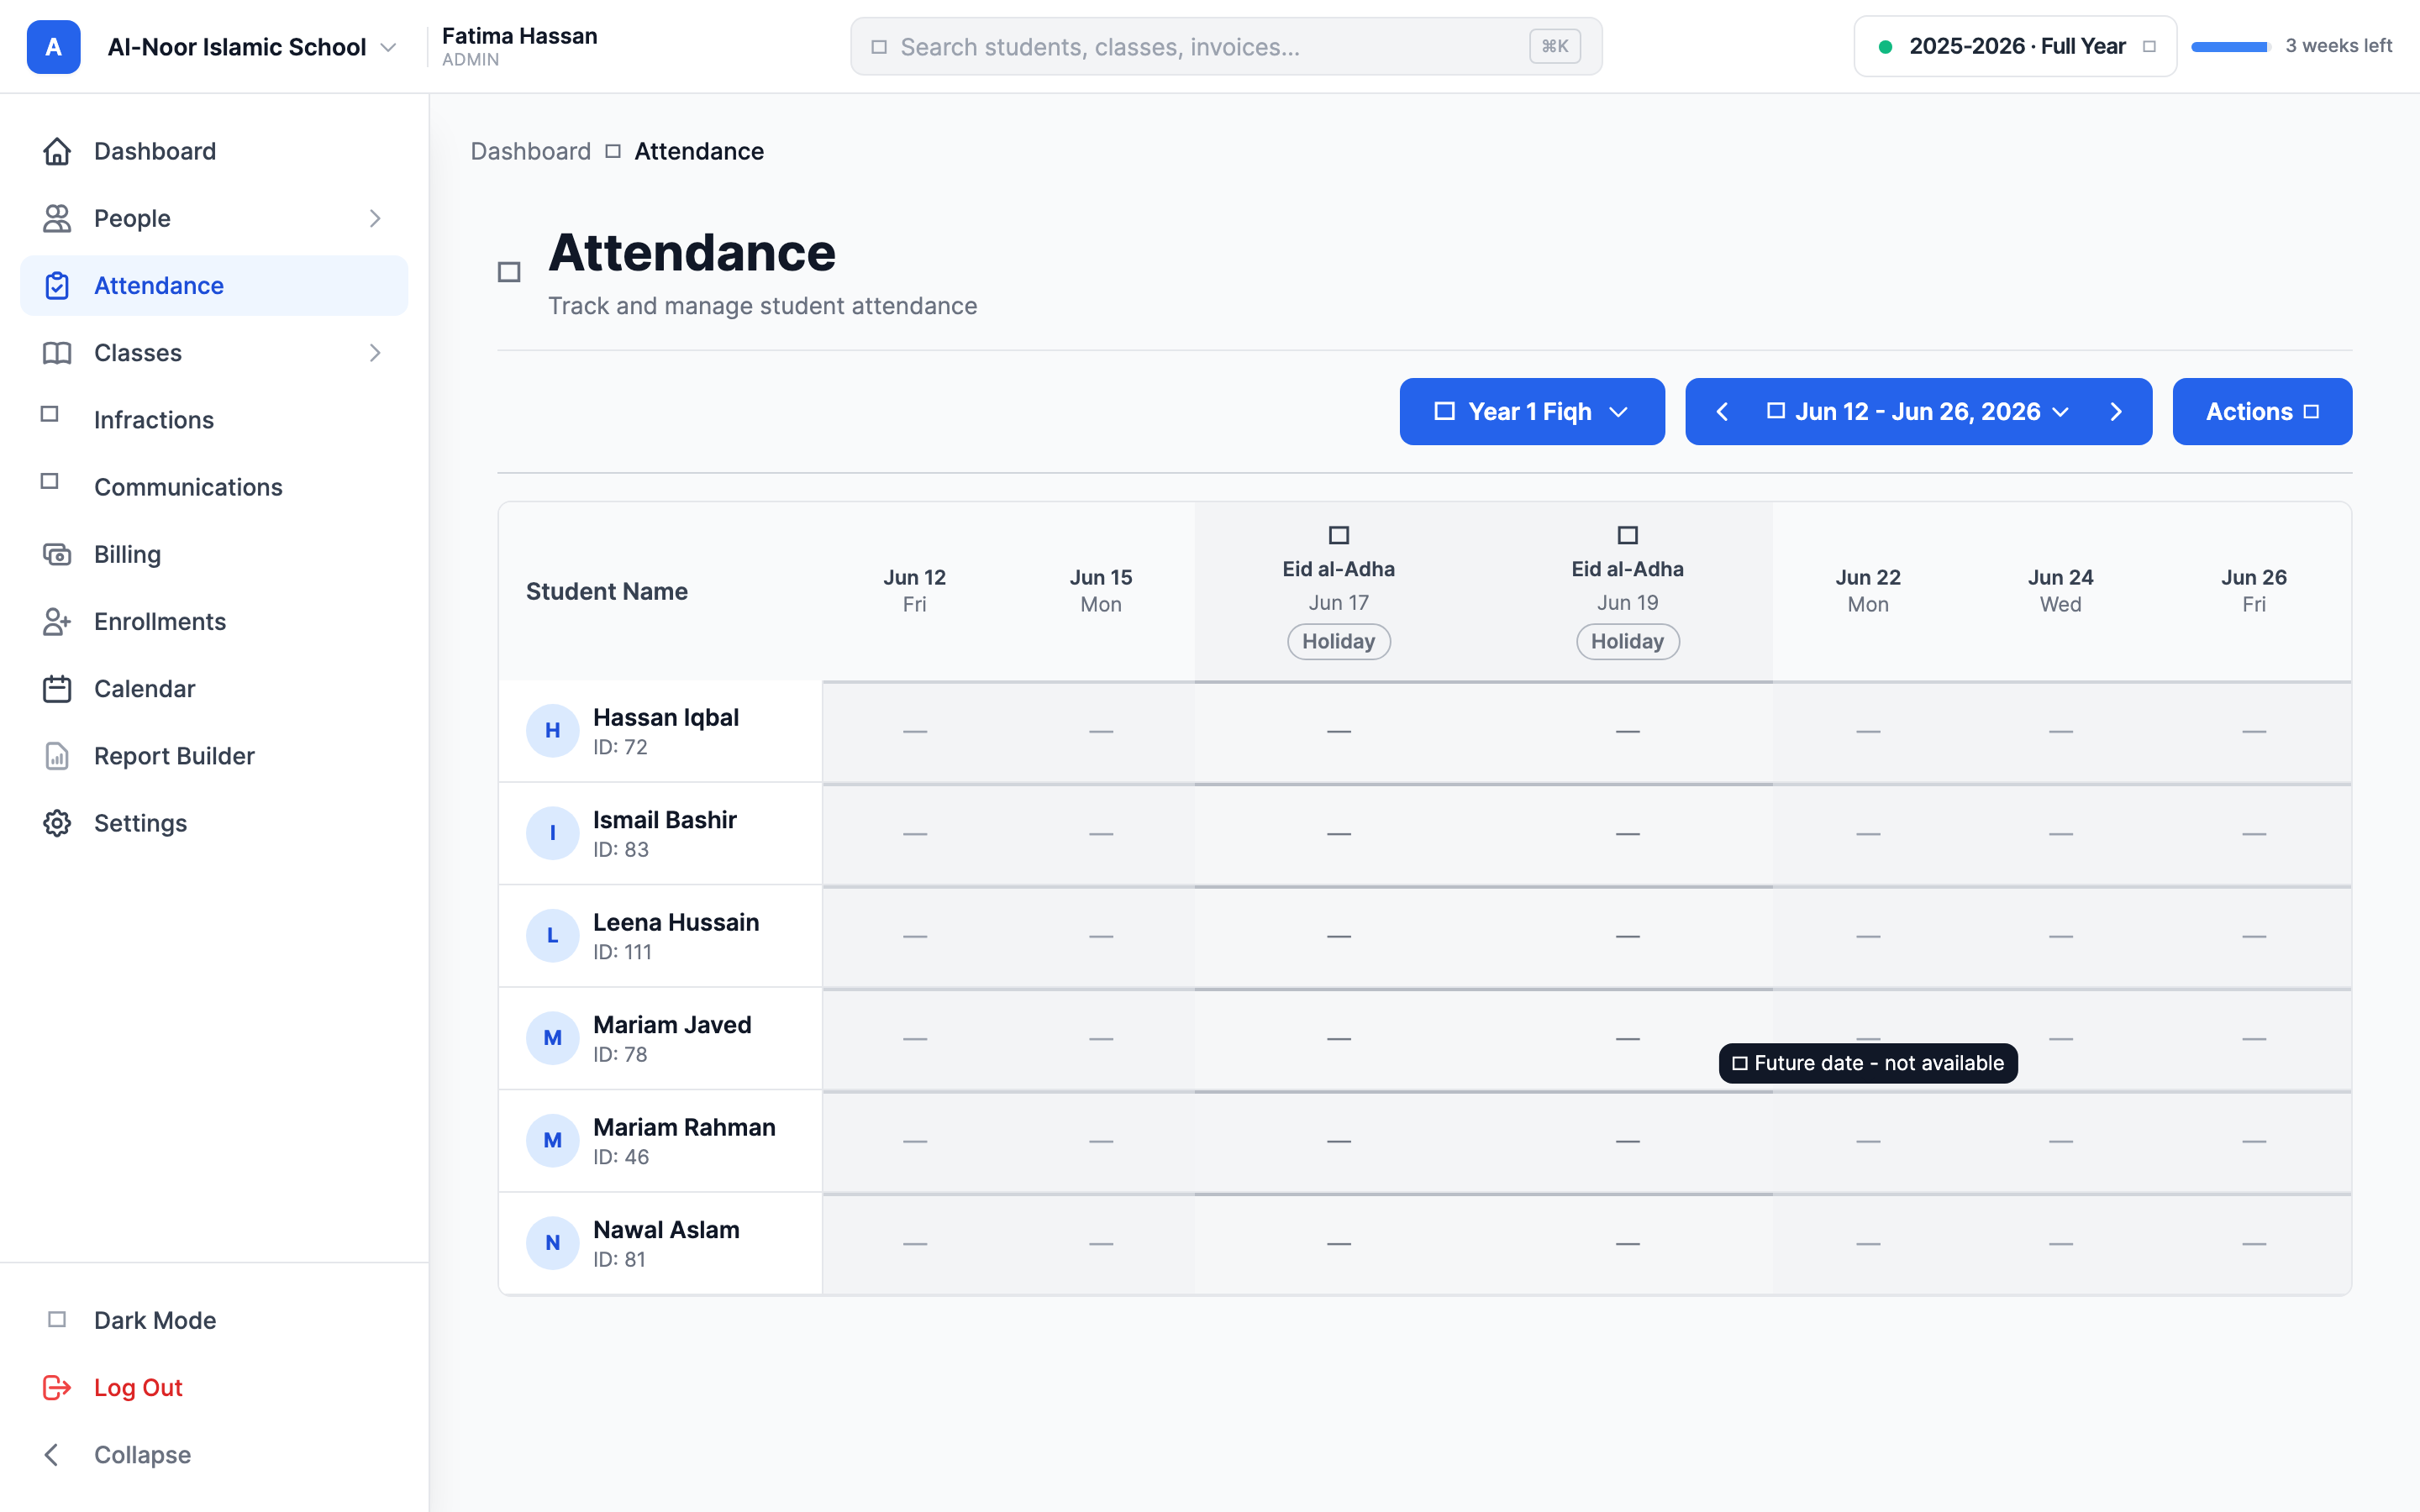Click Eid al-Adha icon above Jun 19
The image size is (2420, 1512).
pyautogui.click(x=1628, y=535)
